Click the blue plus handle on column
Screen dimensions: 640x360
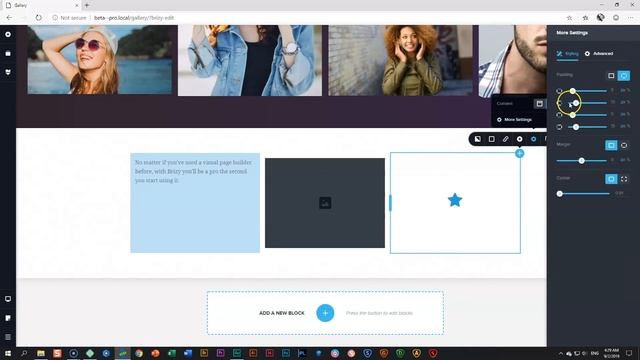(520, 153)
